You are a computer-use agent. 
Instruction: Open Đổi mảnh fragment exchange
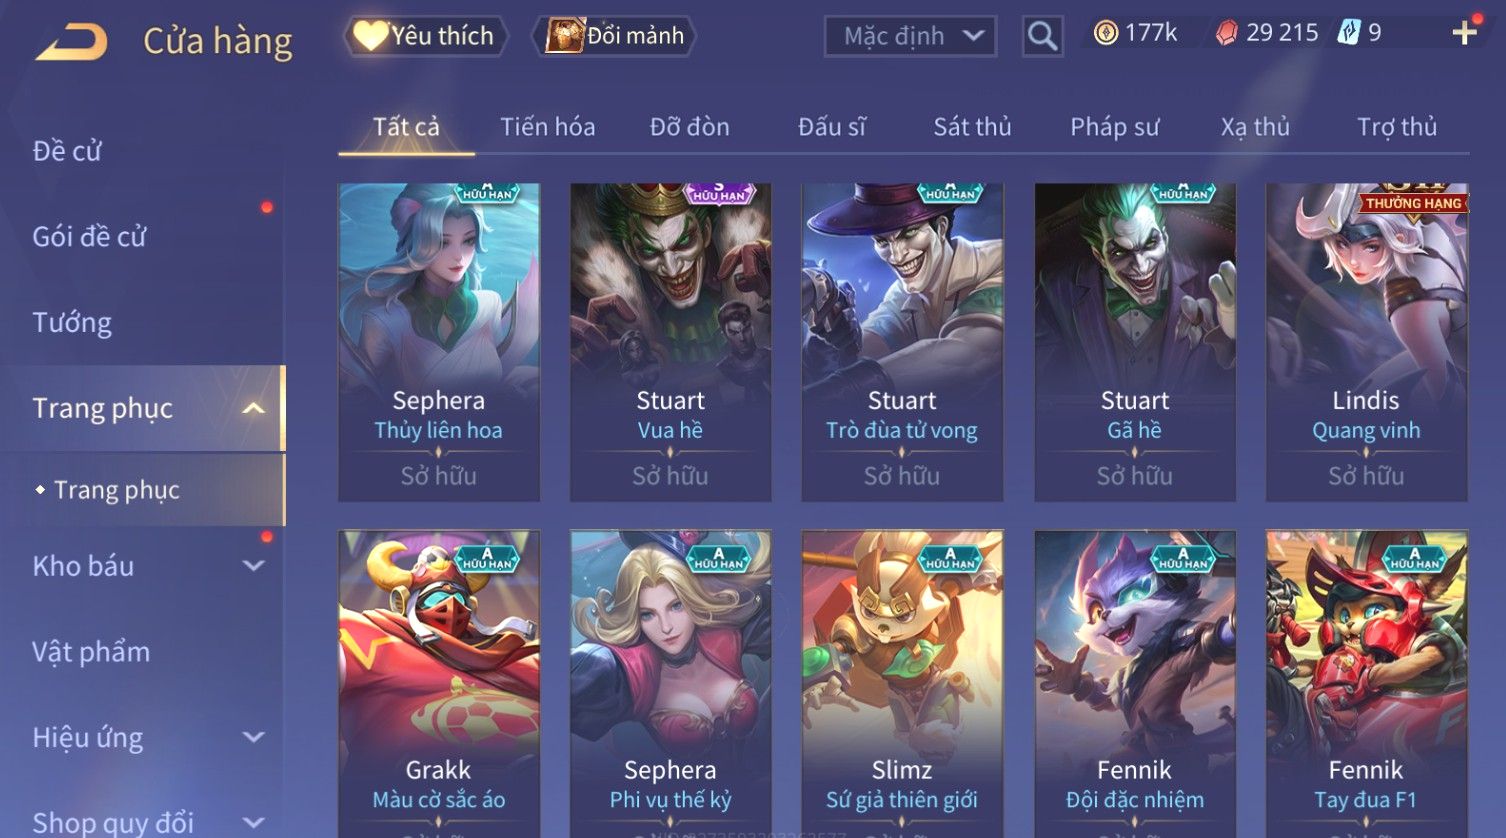[x=614, y=36]
